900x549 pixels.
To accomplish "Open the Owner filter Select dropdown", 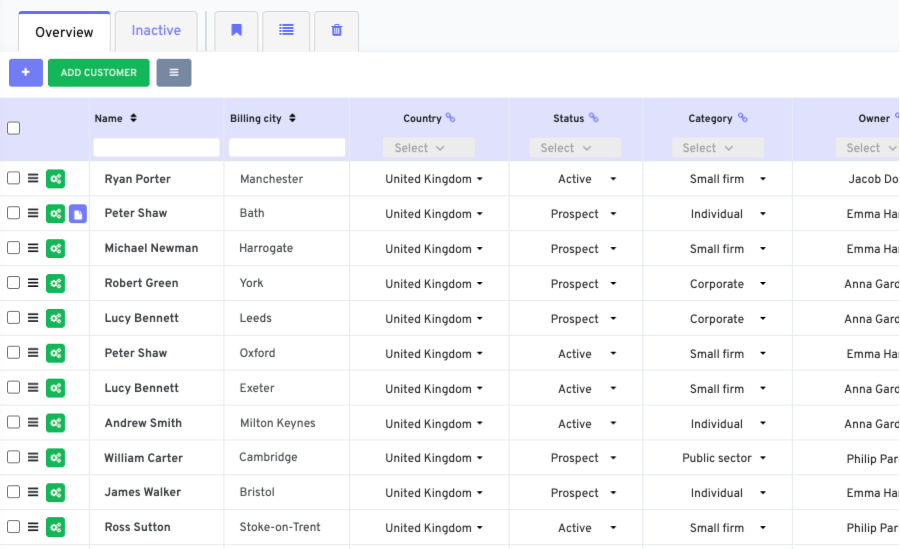I will [x=868, y=148].
